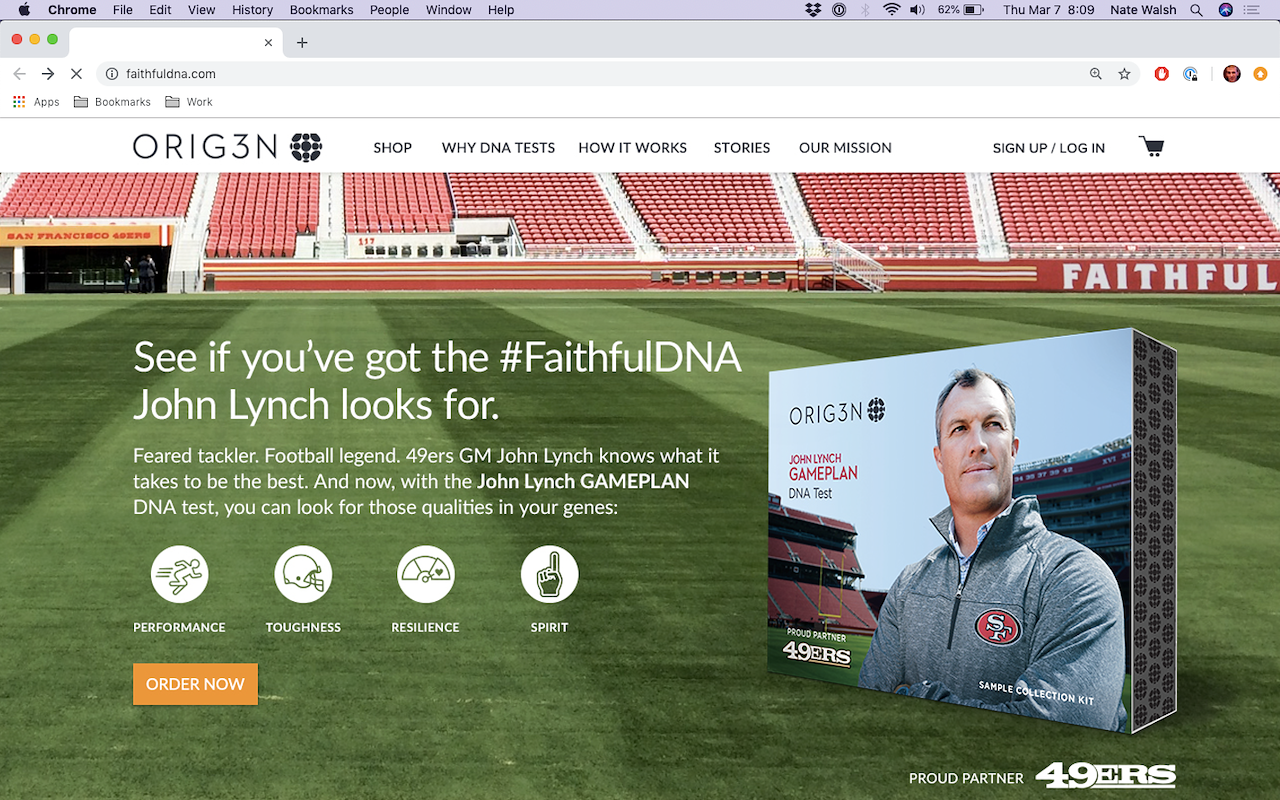Open WHY DNA TESTS page
Viewport: 1280px width, 800px height.
click(498, 148)
